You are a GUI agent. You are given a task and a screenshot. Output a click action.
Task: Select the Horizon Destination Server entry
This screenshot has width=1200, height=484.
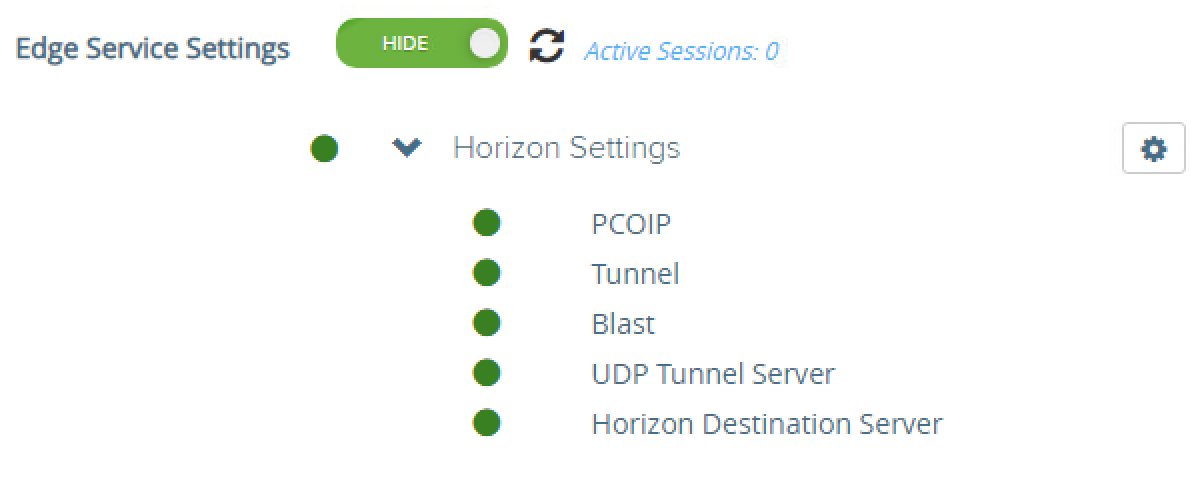pyautogui.click(x=766, y=424)
